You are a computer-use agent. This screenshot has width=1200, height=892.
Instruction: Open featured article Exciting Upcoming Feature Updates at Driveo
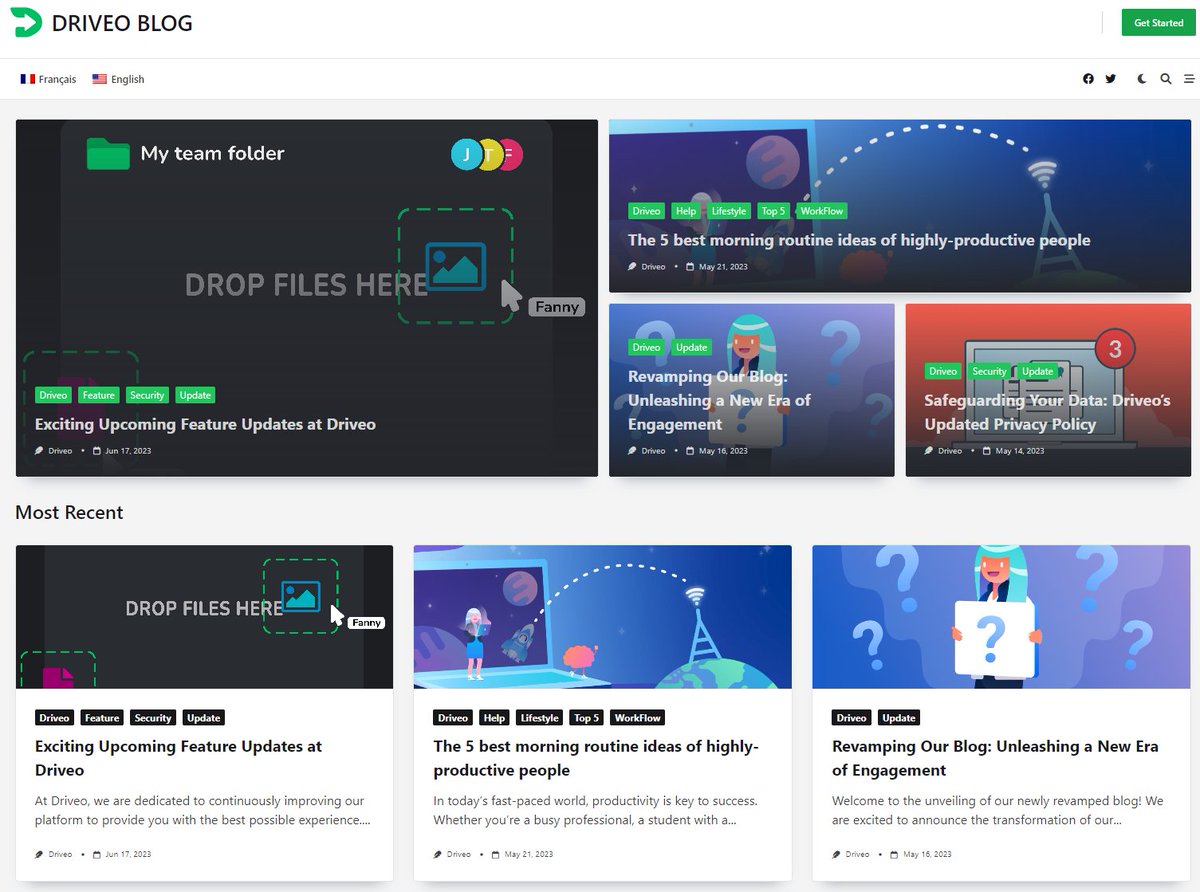coord(205,424)
